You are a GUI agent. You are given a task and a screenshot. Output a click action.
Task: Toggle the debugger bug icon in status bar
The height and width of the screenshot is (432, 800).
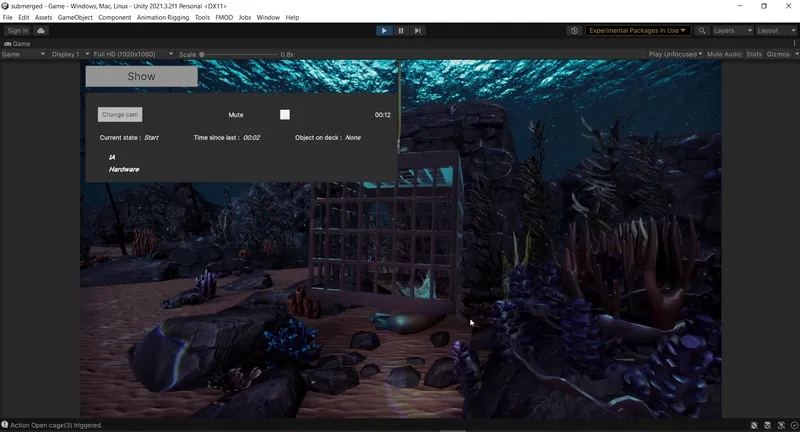[x=754, y=425]
